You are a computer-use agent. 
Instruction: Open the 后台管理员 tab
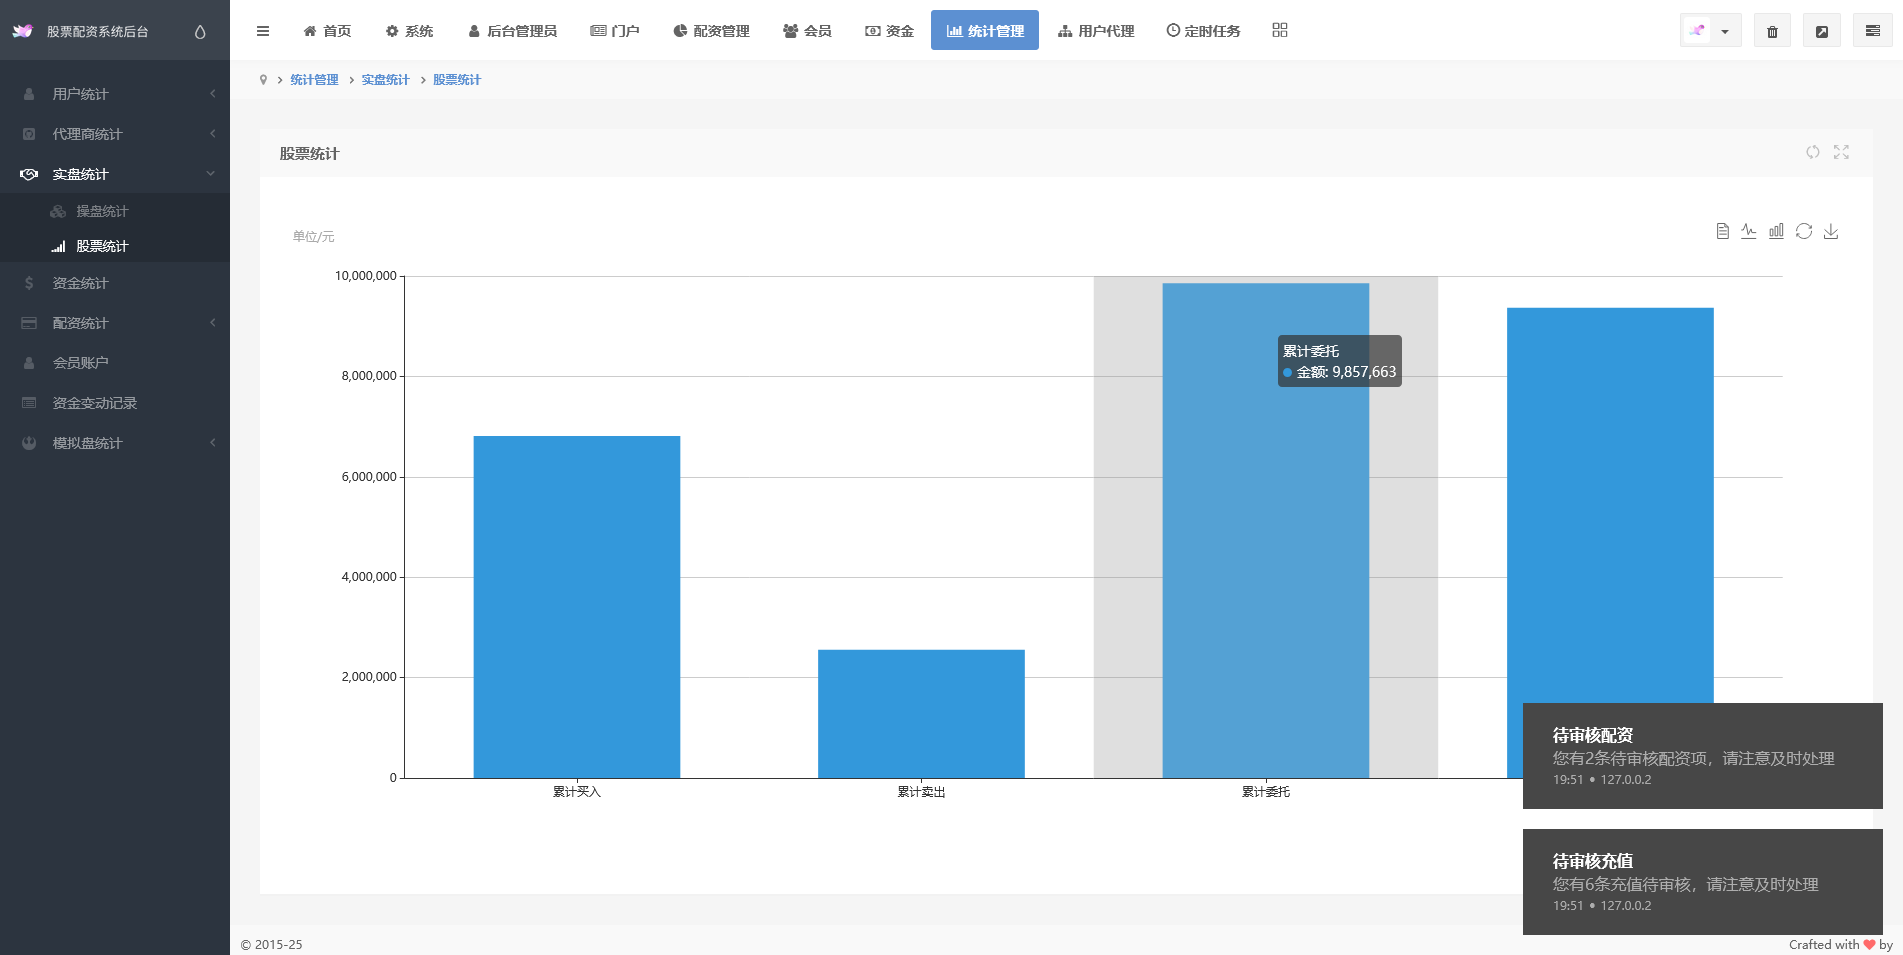[x=512, y=31]
